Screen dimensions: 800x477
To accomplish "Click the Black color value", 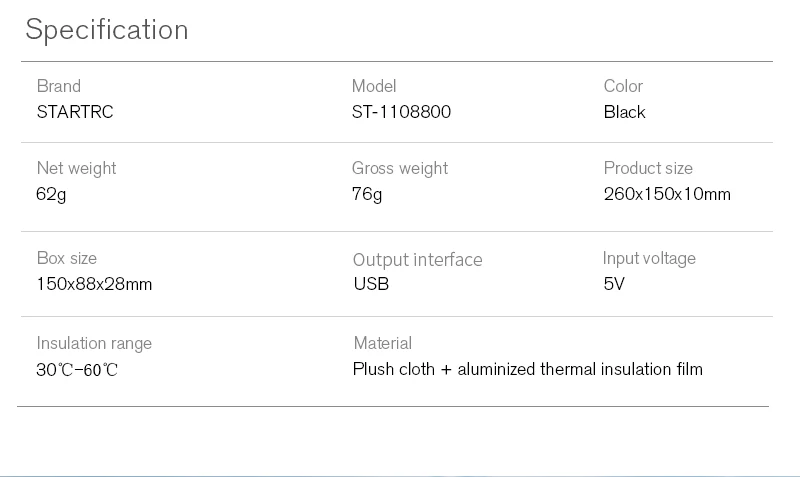I will (x=625, y=112).
